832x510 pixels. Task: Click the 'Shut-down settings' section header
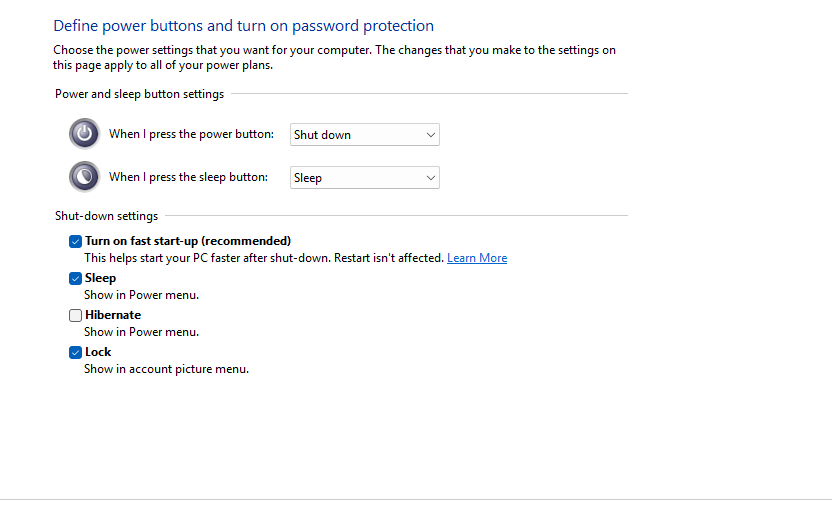pyautogui.click(x=107, y=216)
